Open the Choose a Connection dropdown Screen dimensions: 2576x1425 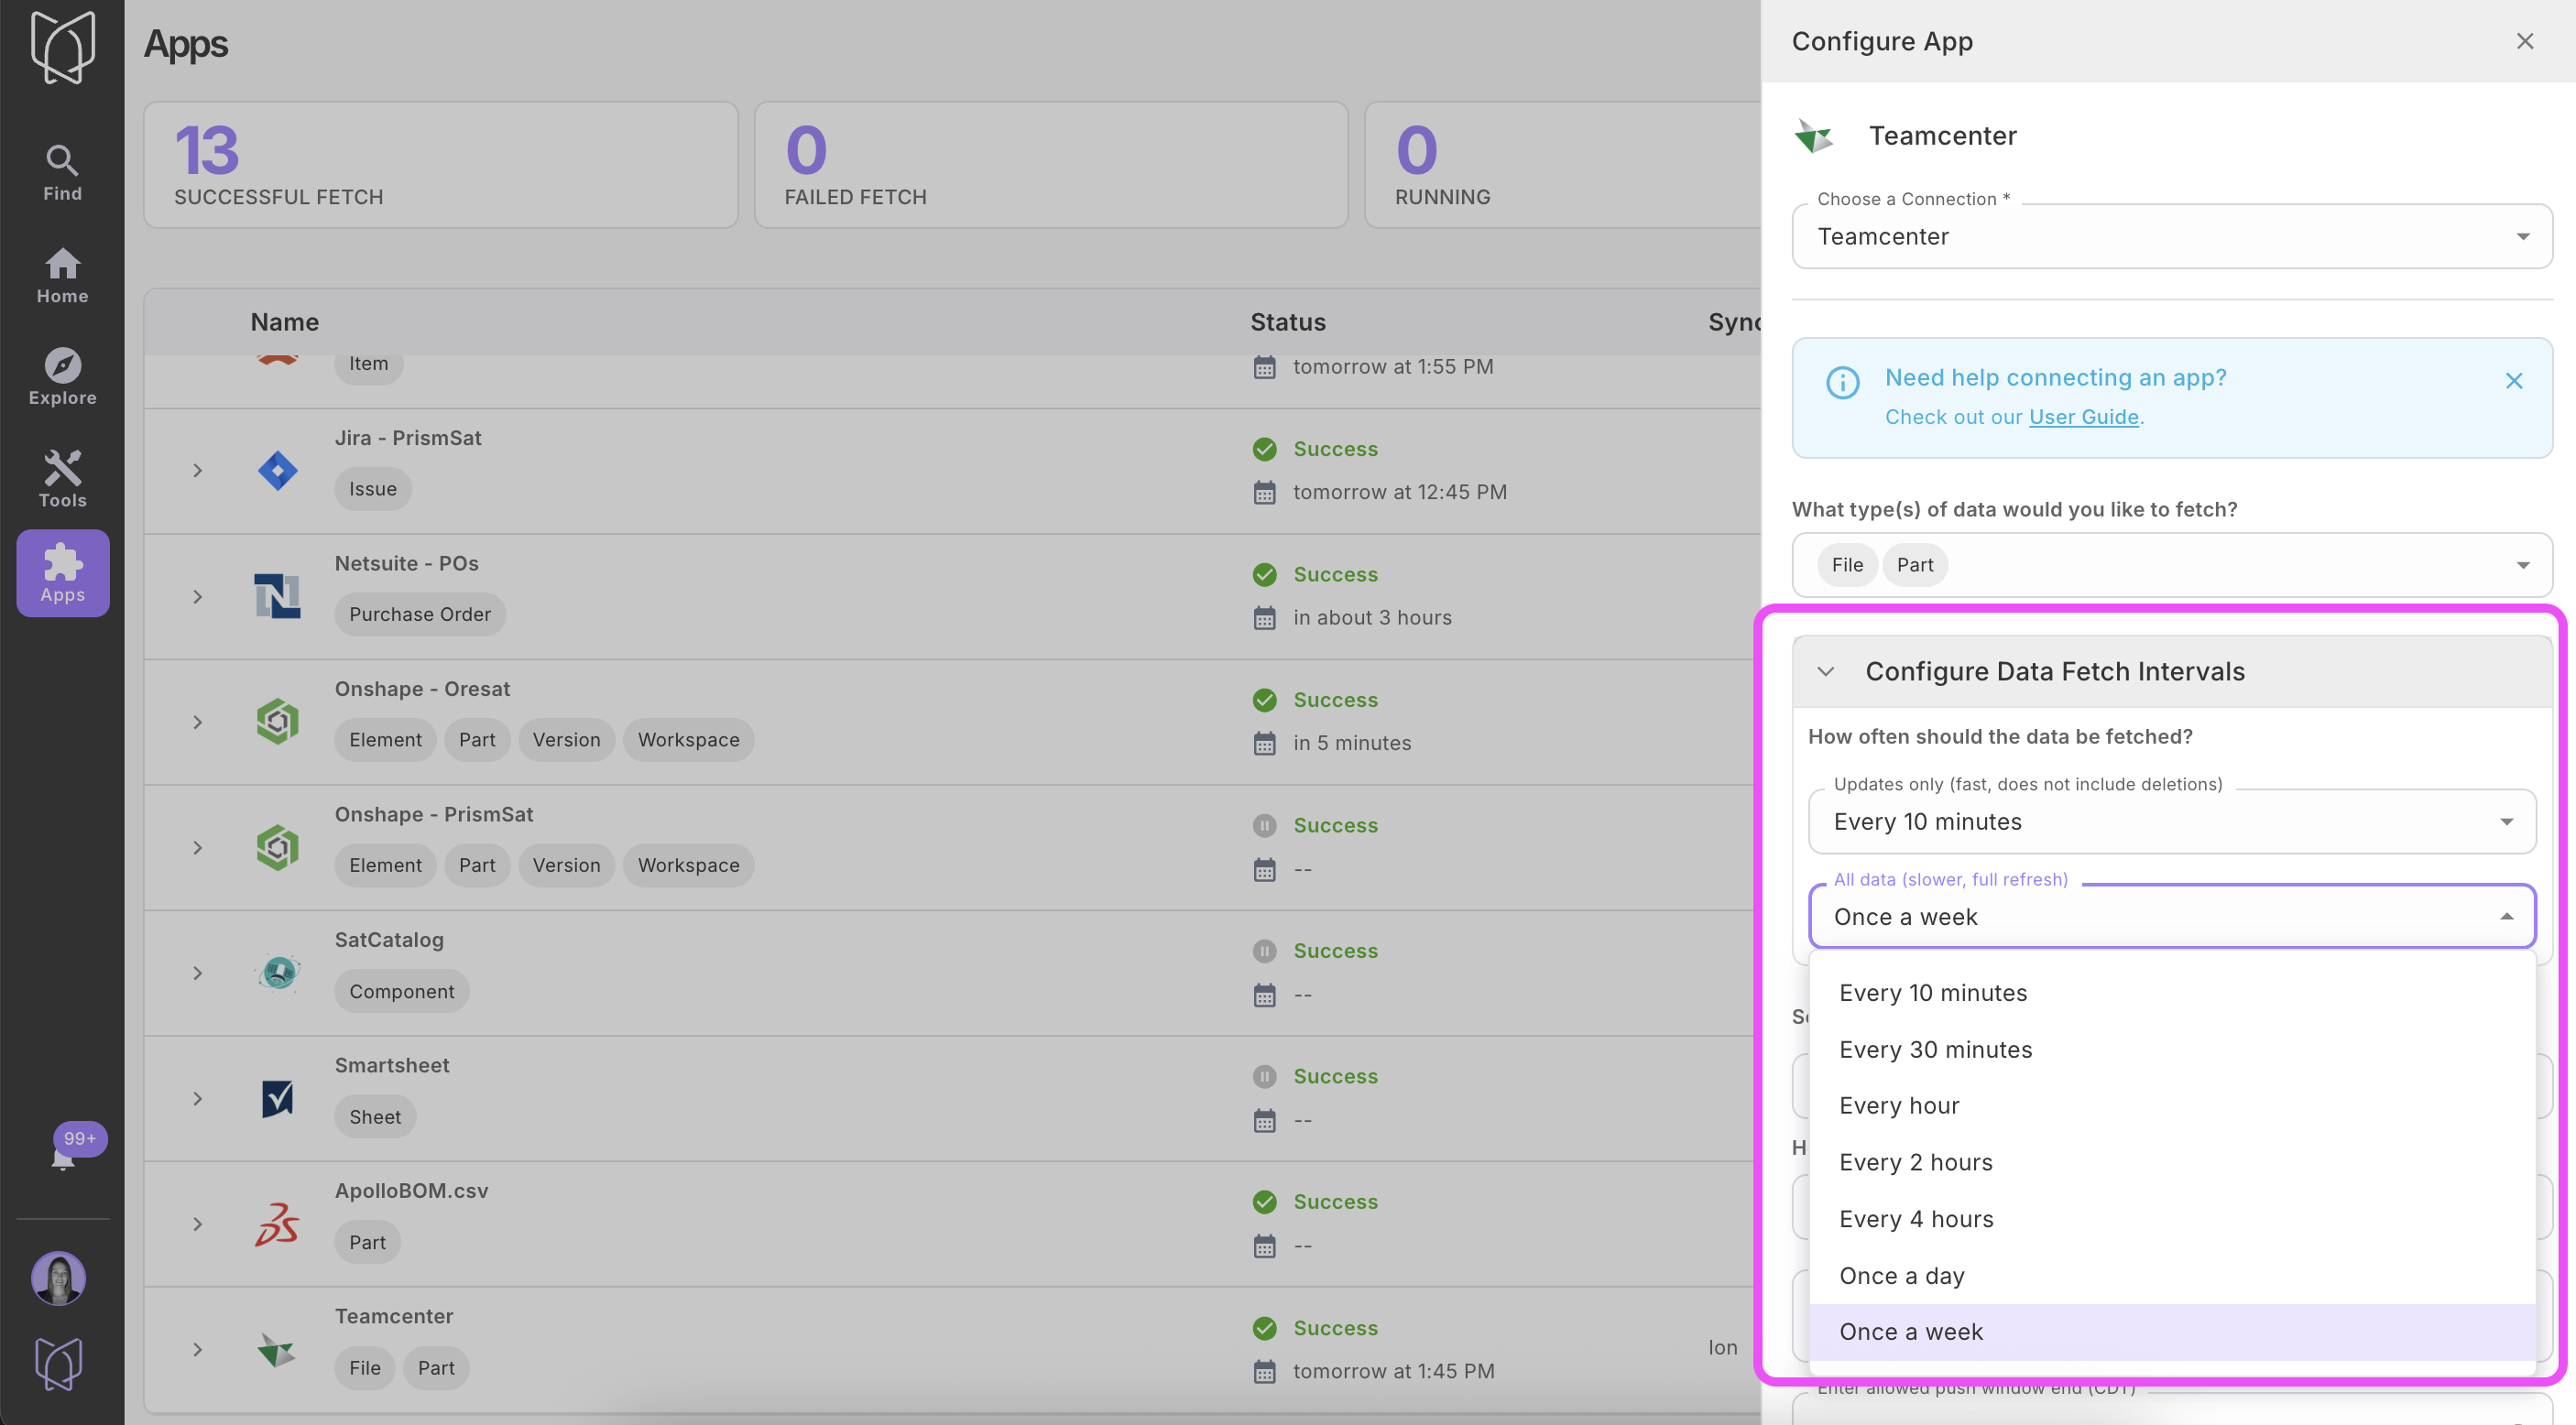(2171, 236)
